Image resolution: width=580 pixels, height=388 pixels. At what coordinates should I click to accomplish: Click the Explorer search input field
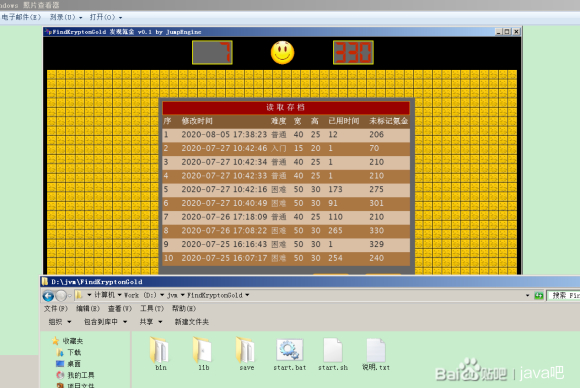(x=563, y=296)
